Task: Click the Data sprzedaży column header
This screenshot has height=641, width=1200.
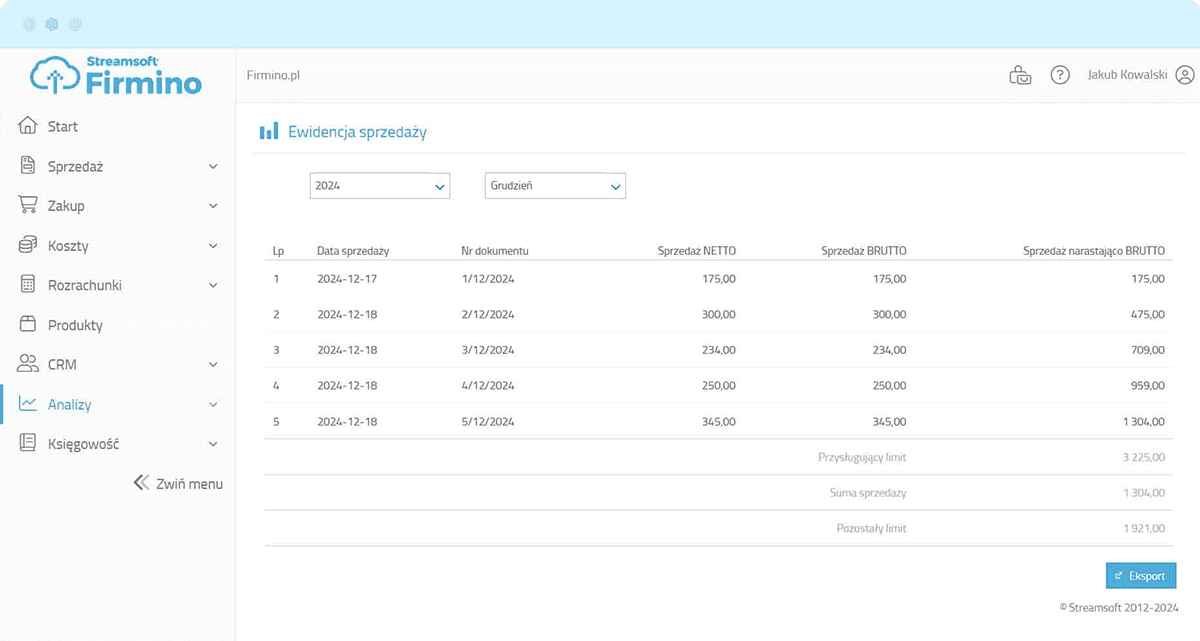Action: click(353, 251)
